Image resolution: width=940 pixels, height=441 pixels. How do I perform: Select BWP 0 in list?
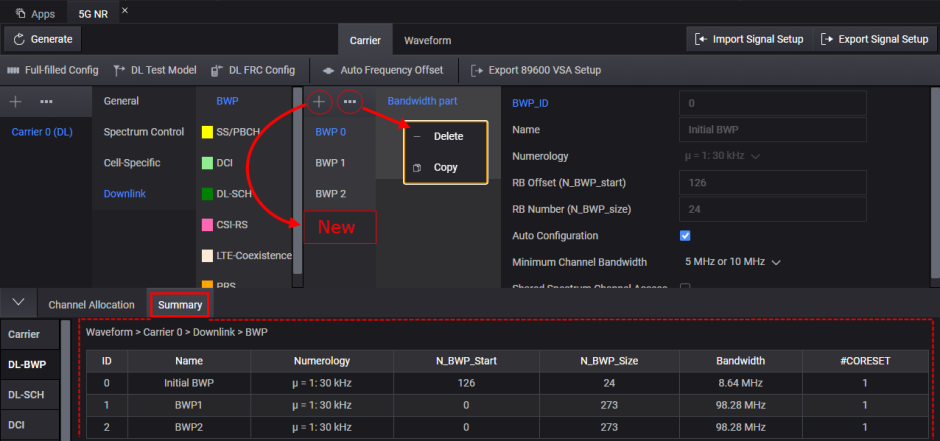(331, 132)
